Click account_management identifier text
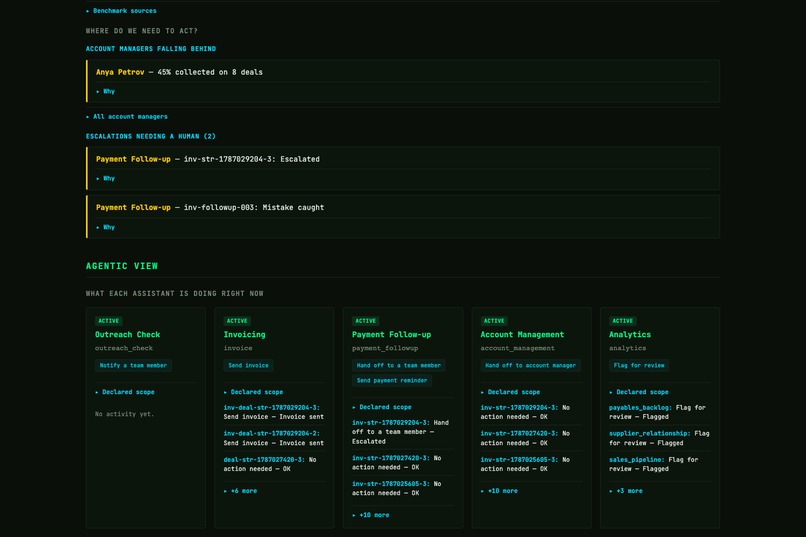The height and width of the screenshot is (537, 806). 518,348
